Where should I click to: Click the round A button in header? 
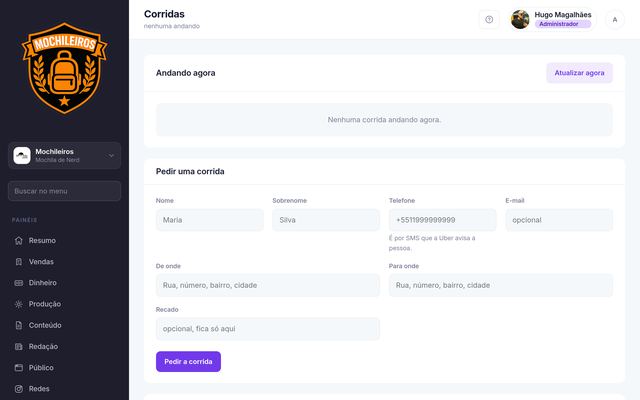(x=615, y=20)
